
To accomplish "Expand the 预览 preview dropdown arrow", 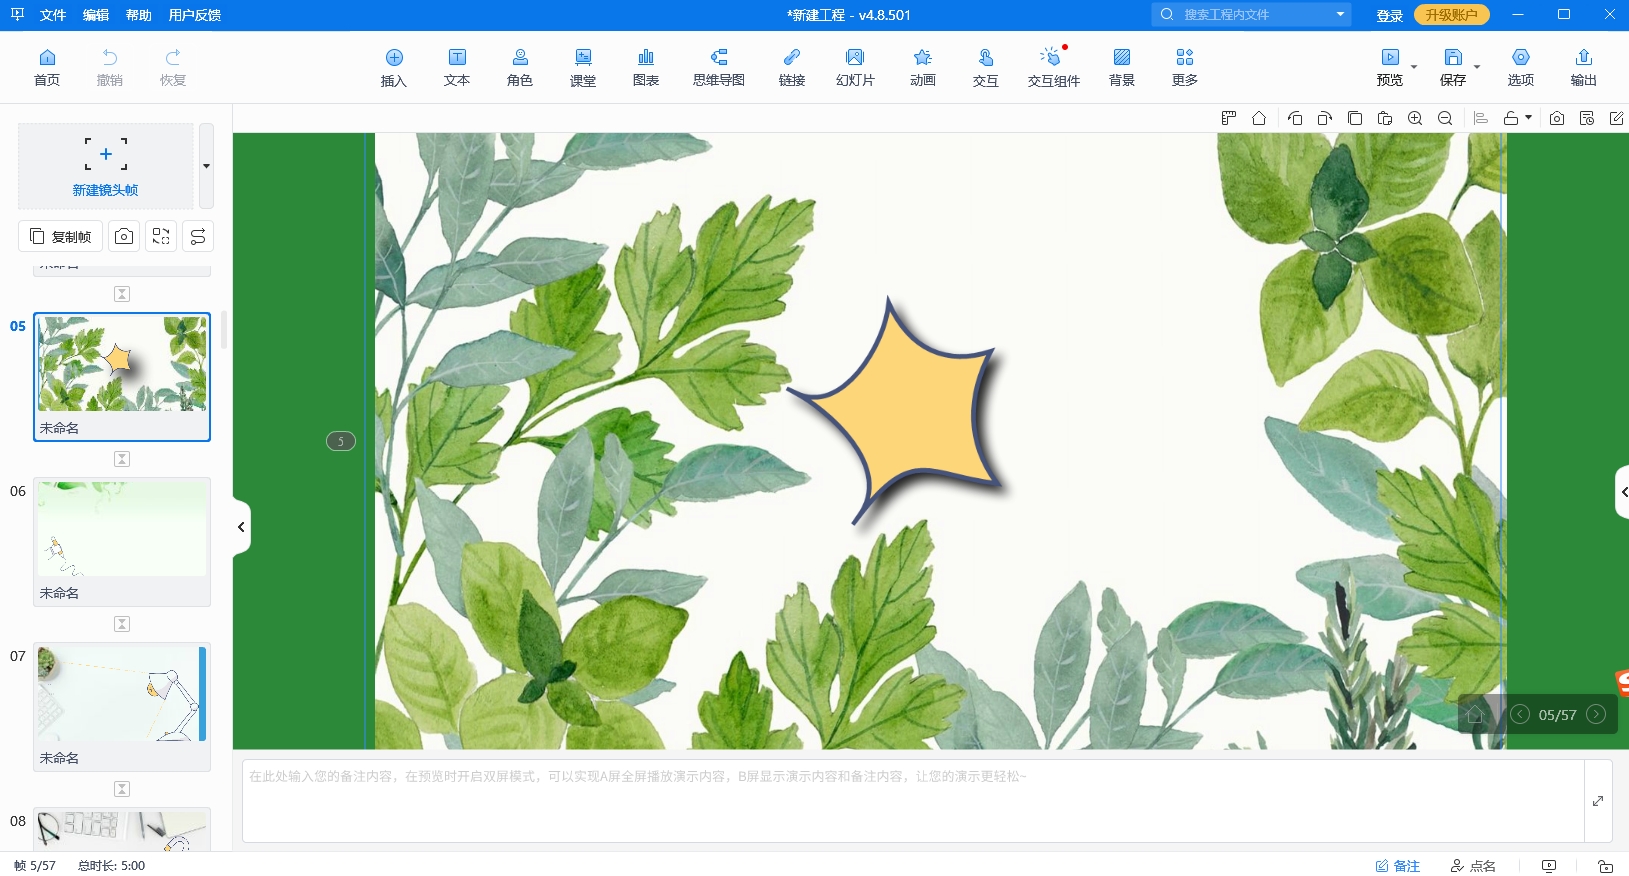I will pos(1414,67).
